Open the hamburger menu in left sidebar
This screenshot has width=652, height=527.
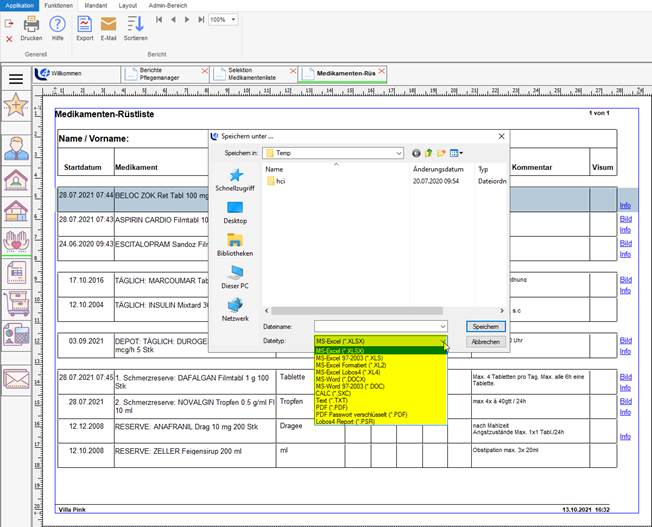16,78
